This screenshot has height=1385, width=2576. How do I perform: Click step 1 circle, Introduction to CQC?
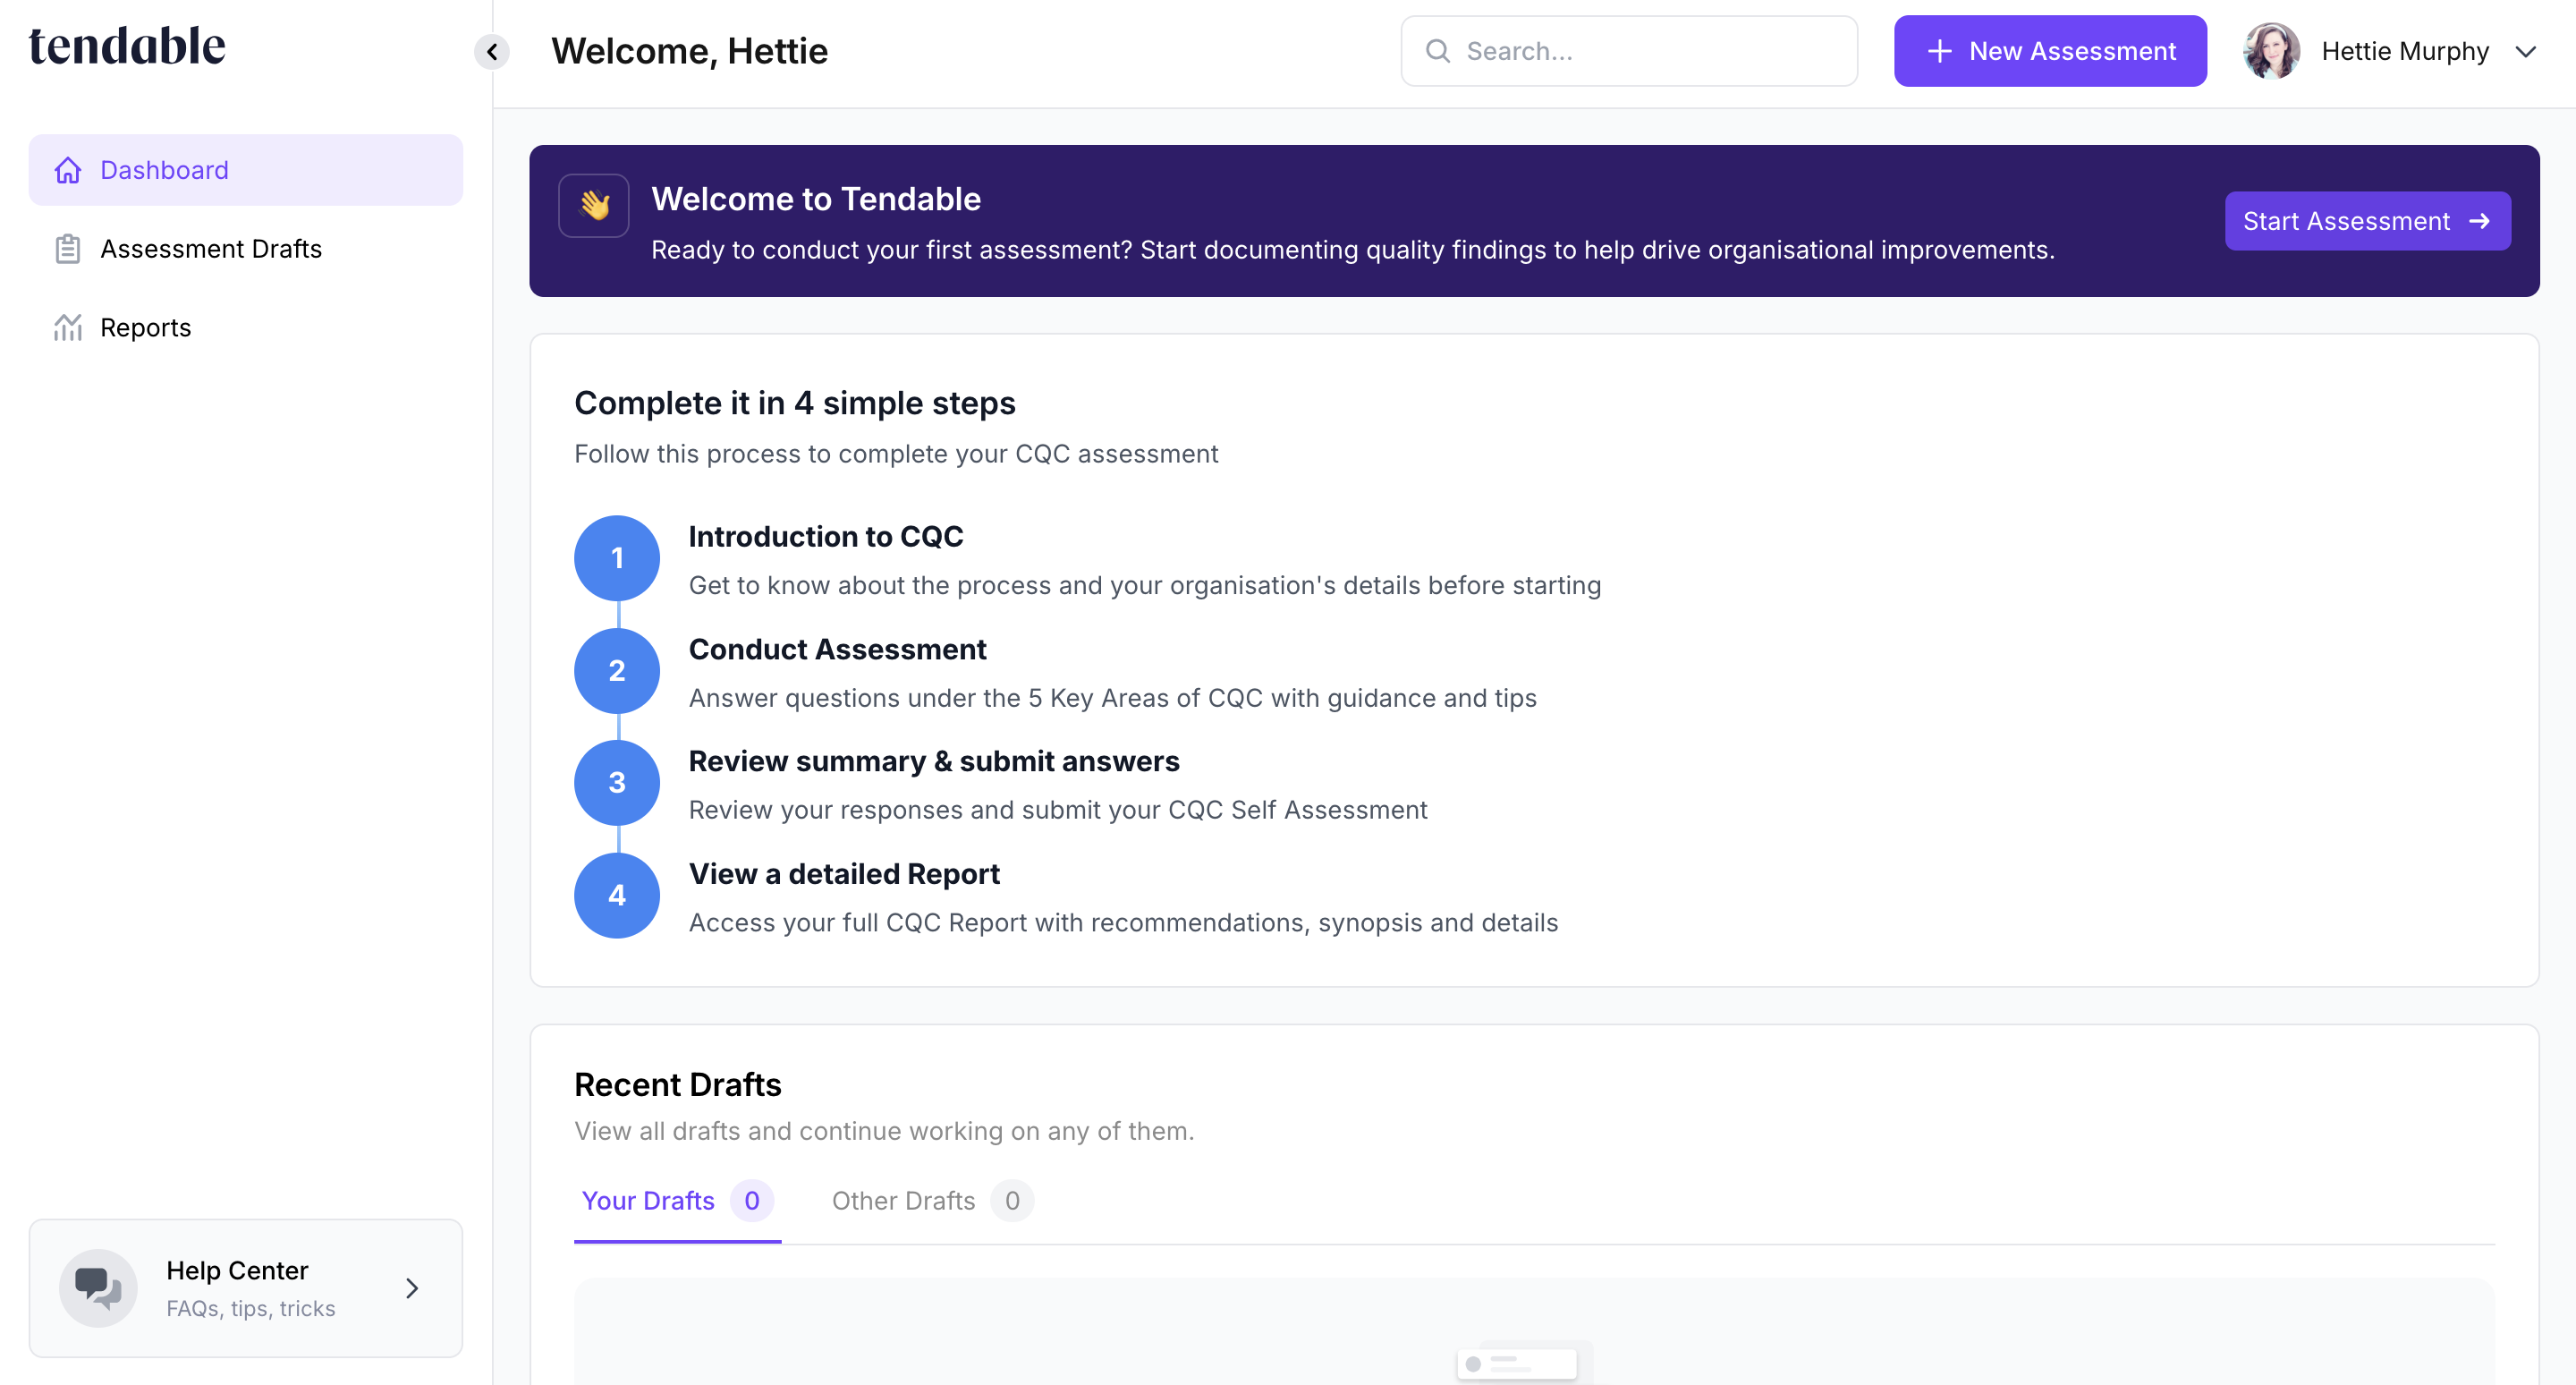(x=617, y=558)
